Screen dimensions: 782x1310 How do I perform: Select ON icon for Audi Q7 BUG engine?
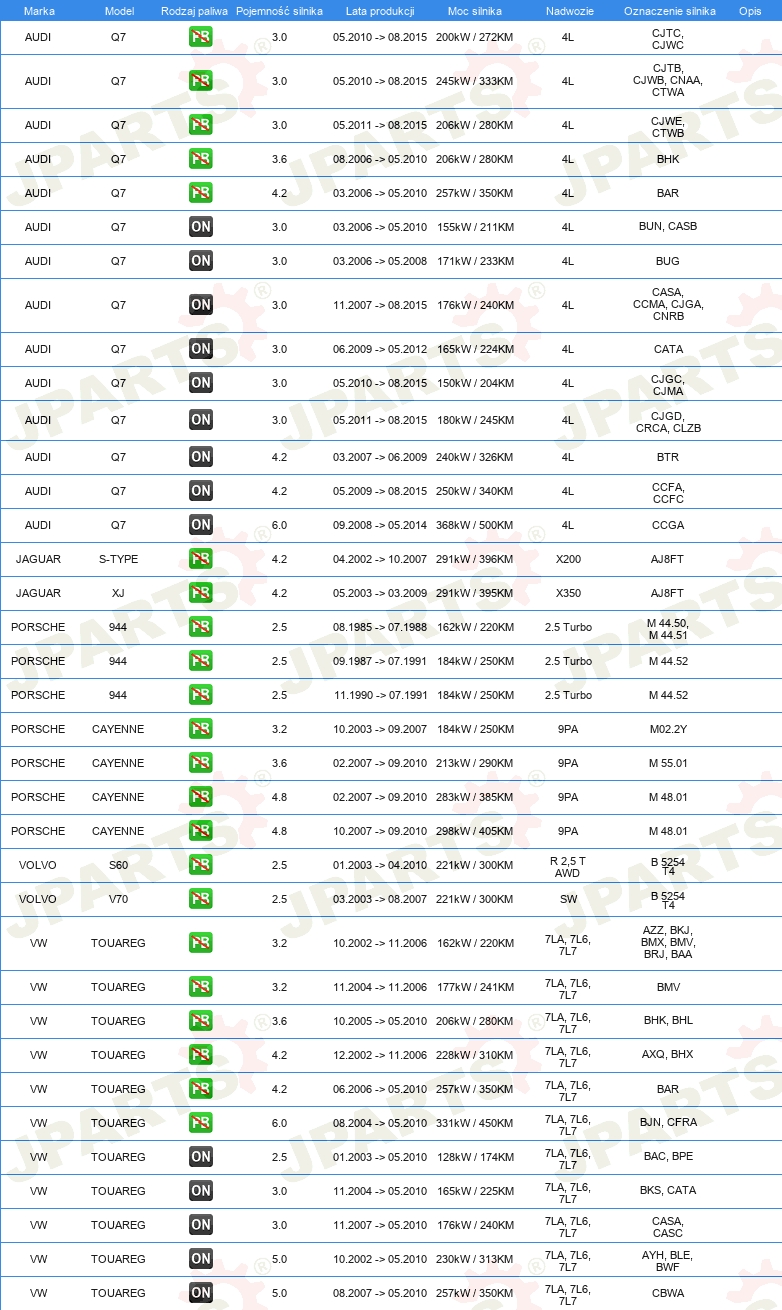pos(201,261)
